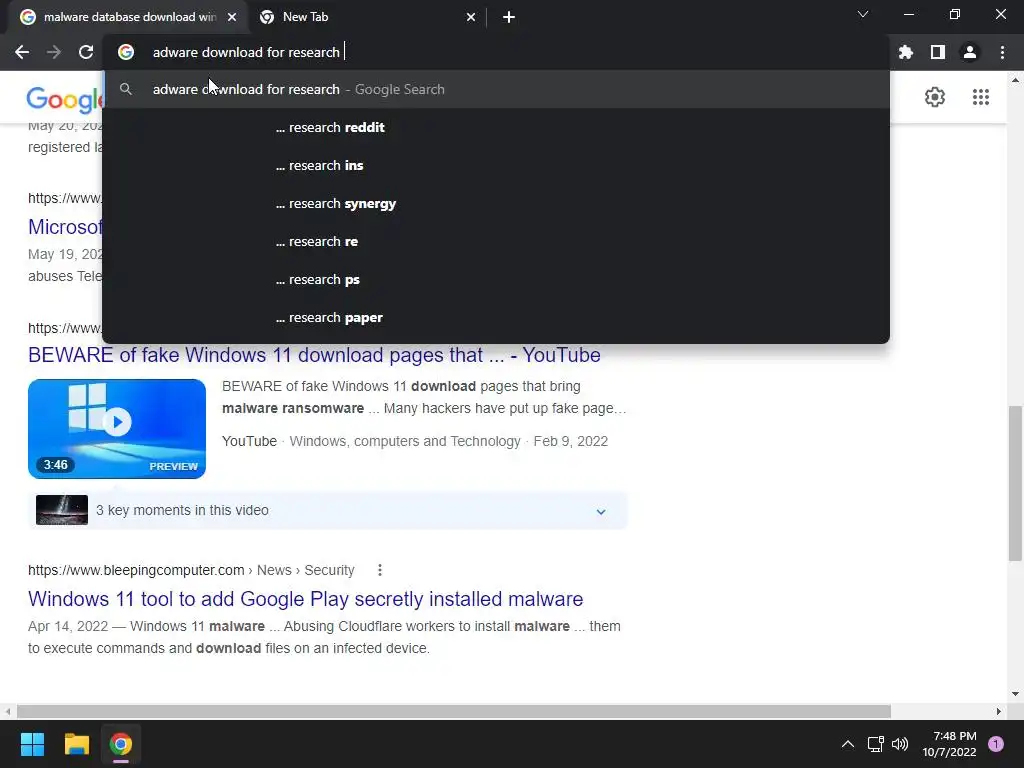Choose the 'research paper' suggestion

click(x=496, y=317)
